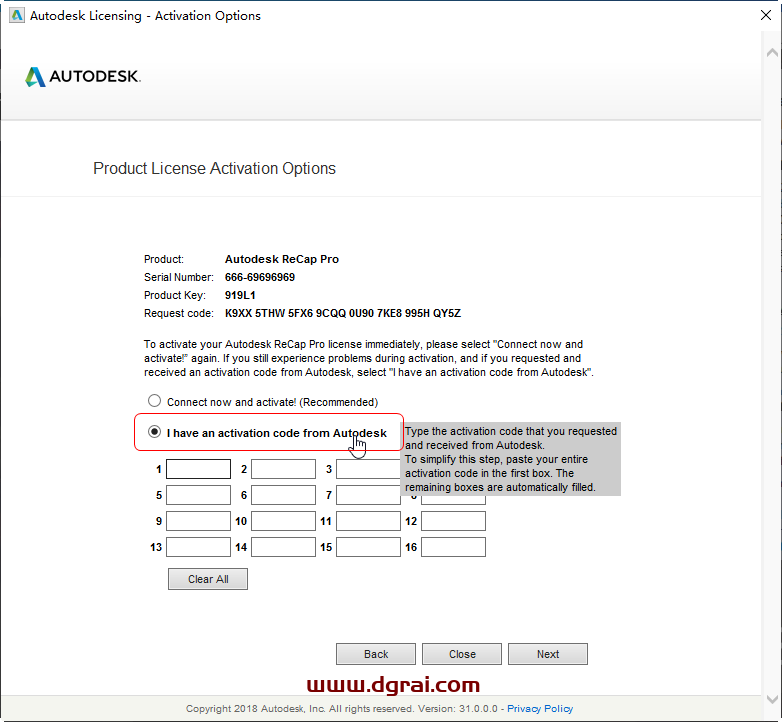Select "Connect now and activate!" radio option

click(155, 401)
